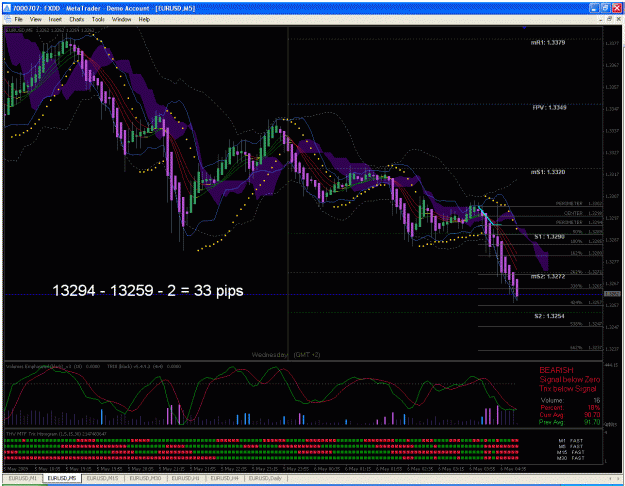
Task: Click the BEARISH status text
Action: pos(556,370)
